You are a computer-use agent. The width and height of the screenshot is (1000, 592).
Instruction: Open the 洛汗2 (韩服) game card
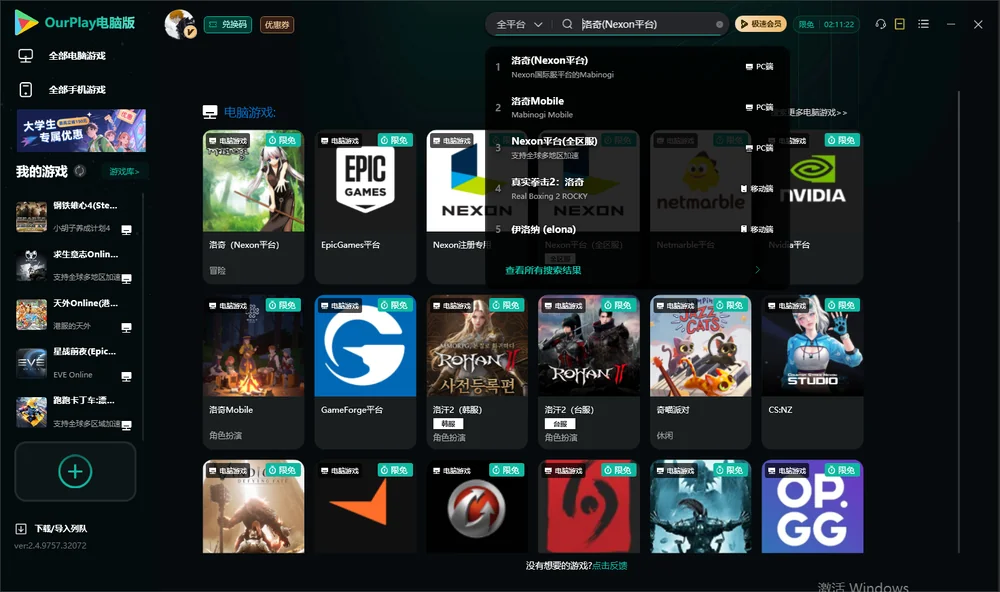(477, 372)
